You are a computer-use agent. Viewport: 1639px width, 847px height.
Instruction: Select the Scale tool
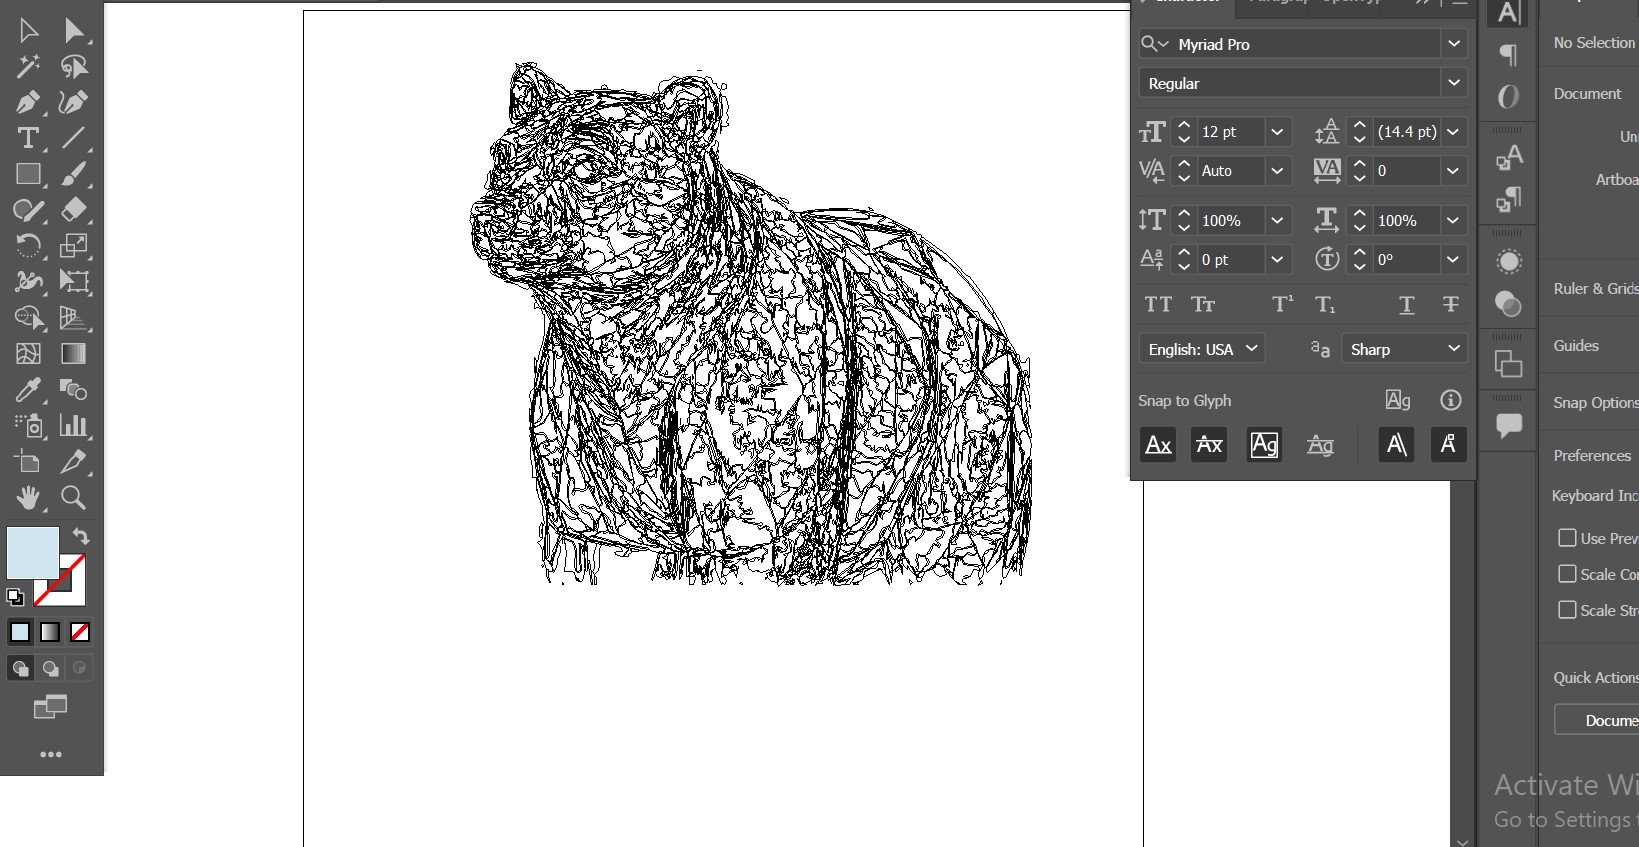[x=74, y=246]
